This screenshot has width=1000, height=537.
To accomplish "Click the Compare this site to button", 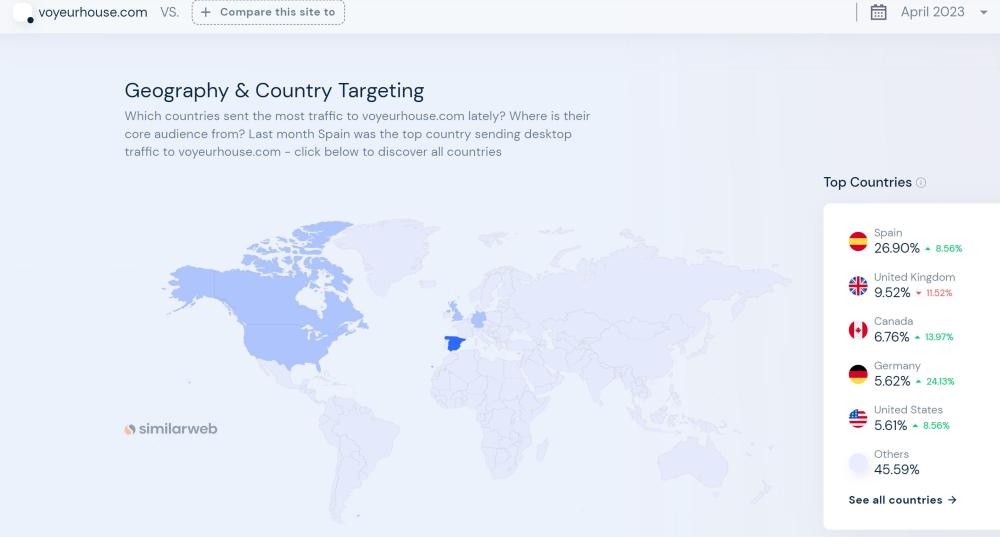I will point(268,12).
